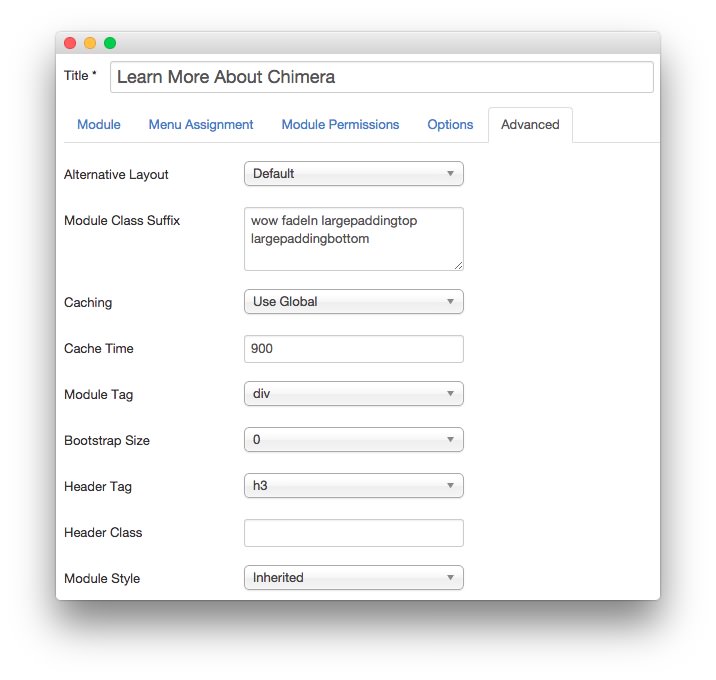Click the yellow minimize window button
716x680 pixels.
90,43
